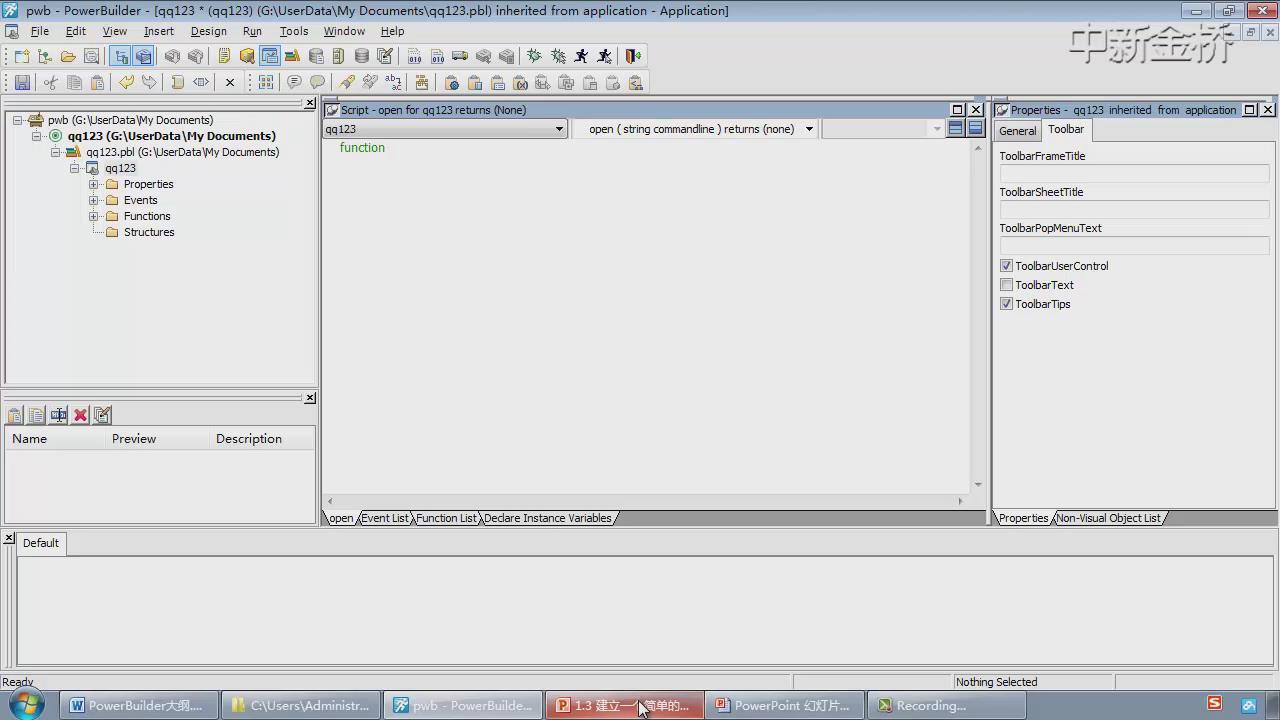The width and height of the screenshot is (1280, 720).
Task: Open the Library painter icon
Action: (293, 56)
